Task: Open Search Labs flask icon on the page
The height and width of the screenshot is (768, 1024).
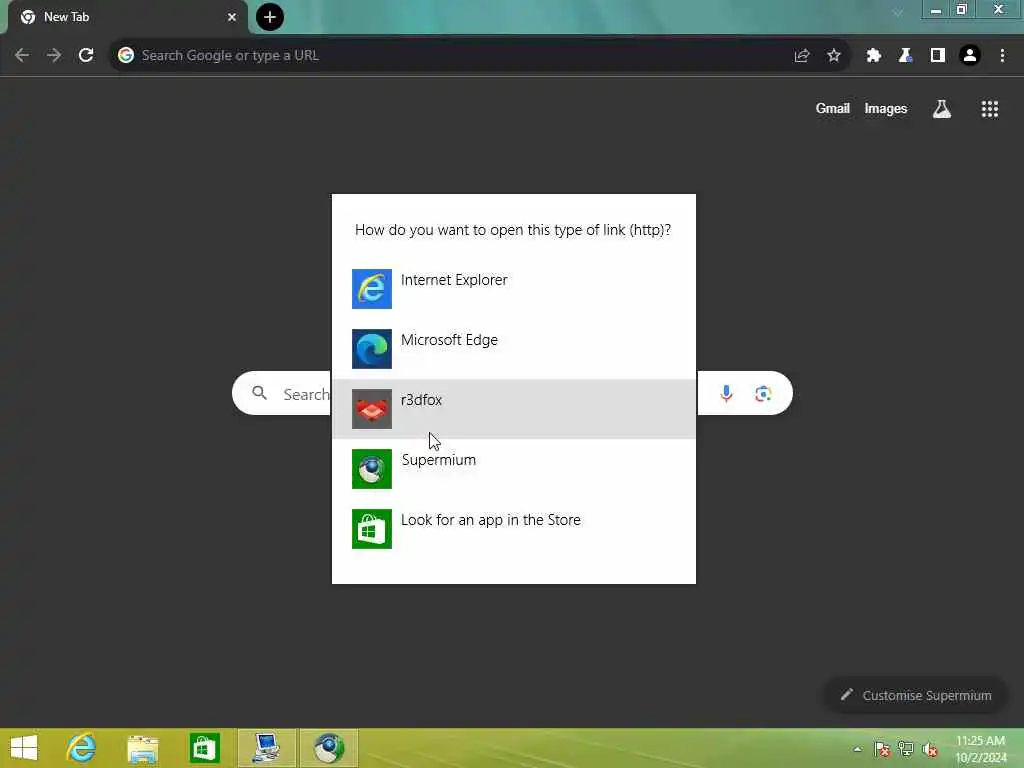Action: click(942, 109)
